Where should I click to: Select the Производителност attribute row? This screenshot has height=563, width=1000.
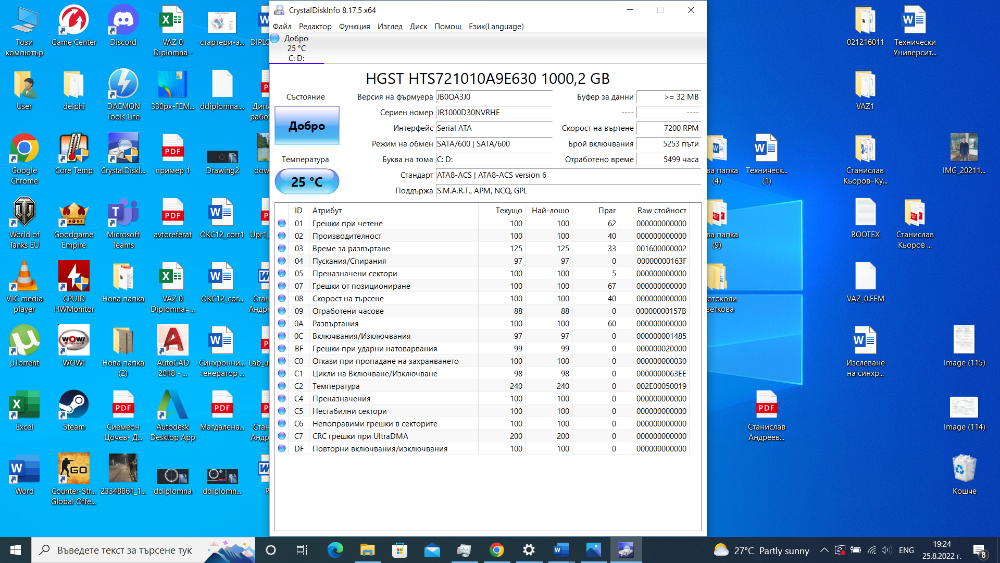(x=483, y=236)
